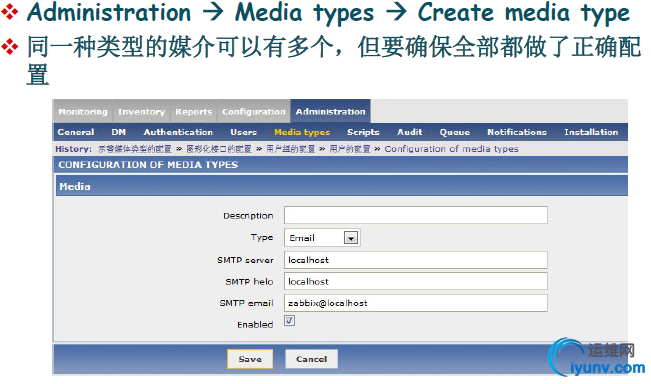Toggle the Enabled checkbox
This screenshot has width=651, height=384.
[289, 320]
